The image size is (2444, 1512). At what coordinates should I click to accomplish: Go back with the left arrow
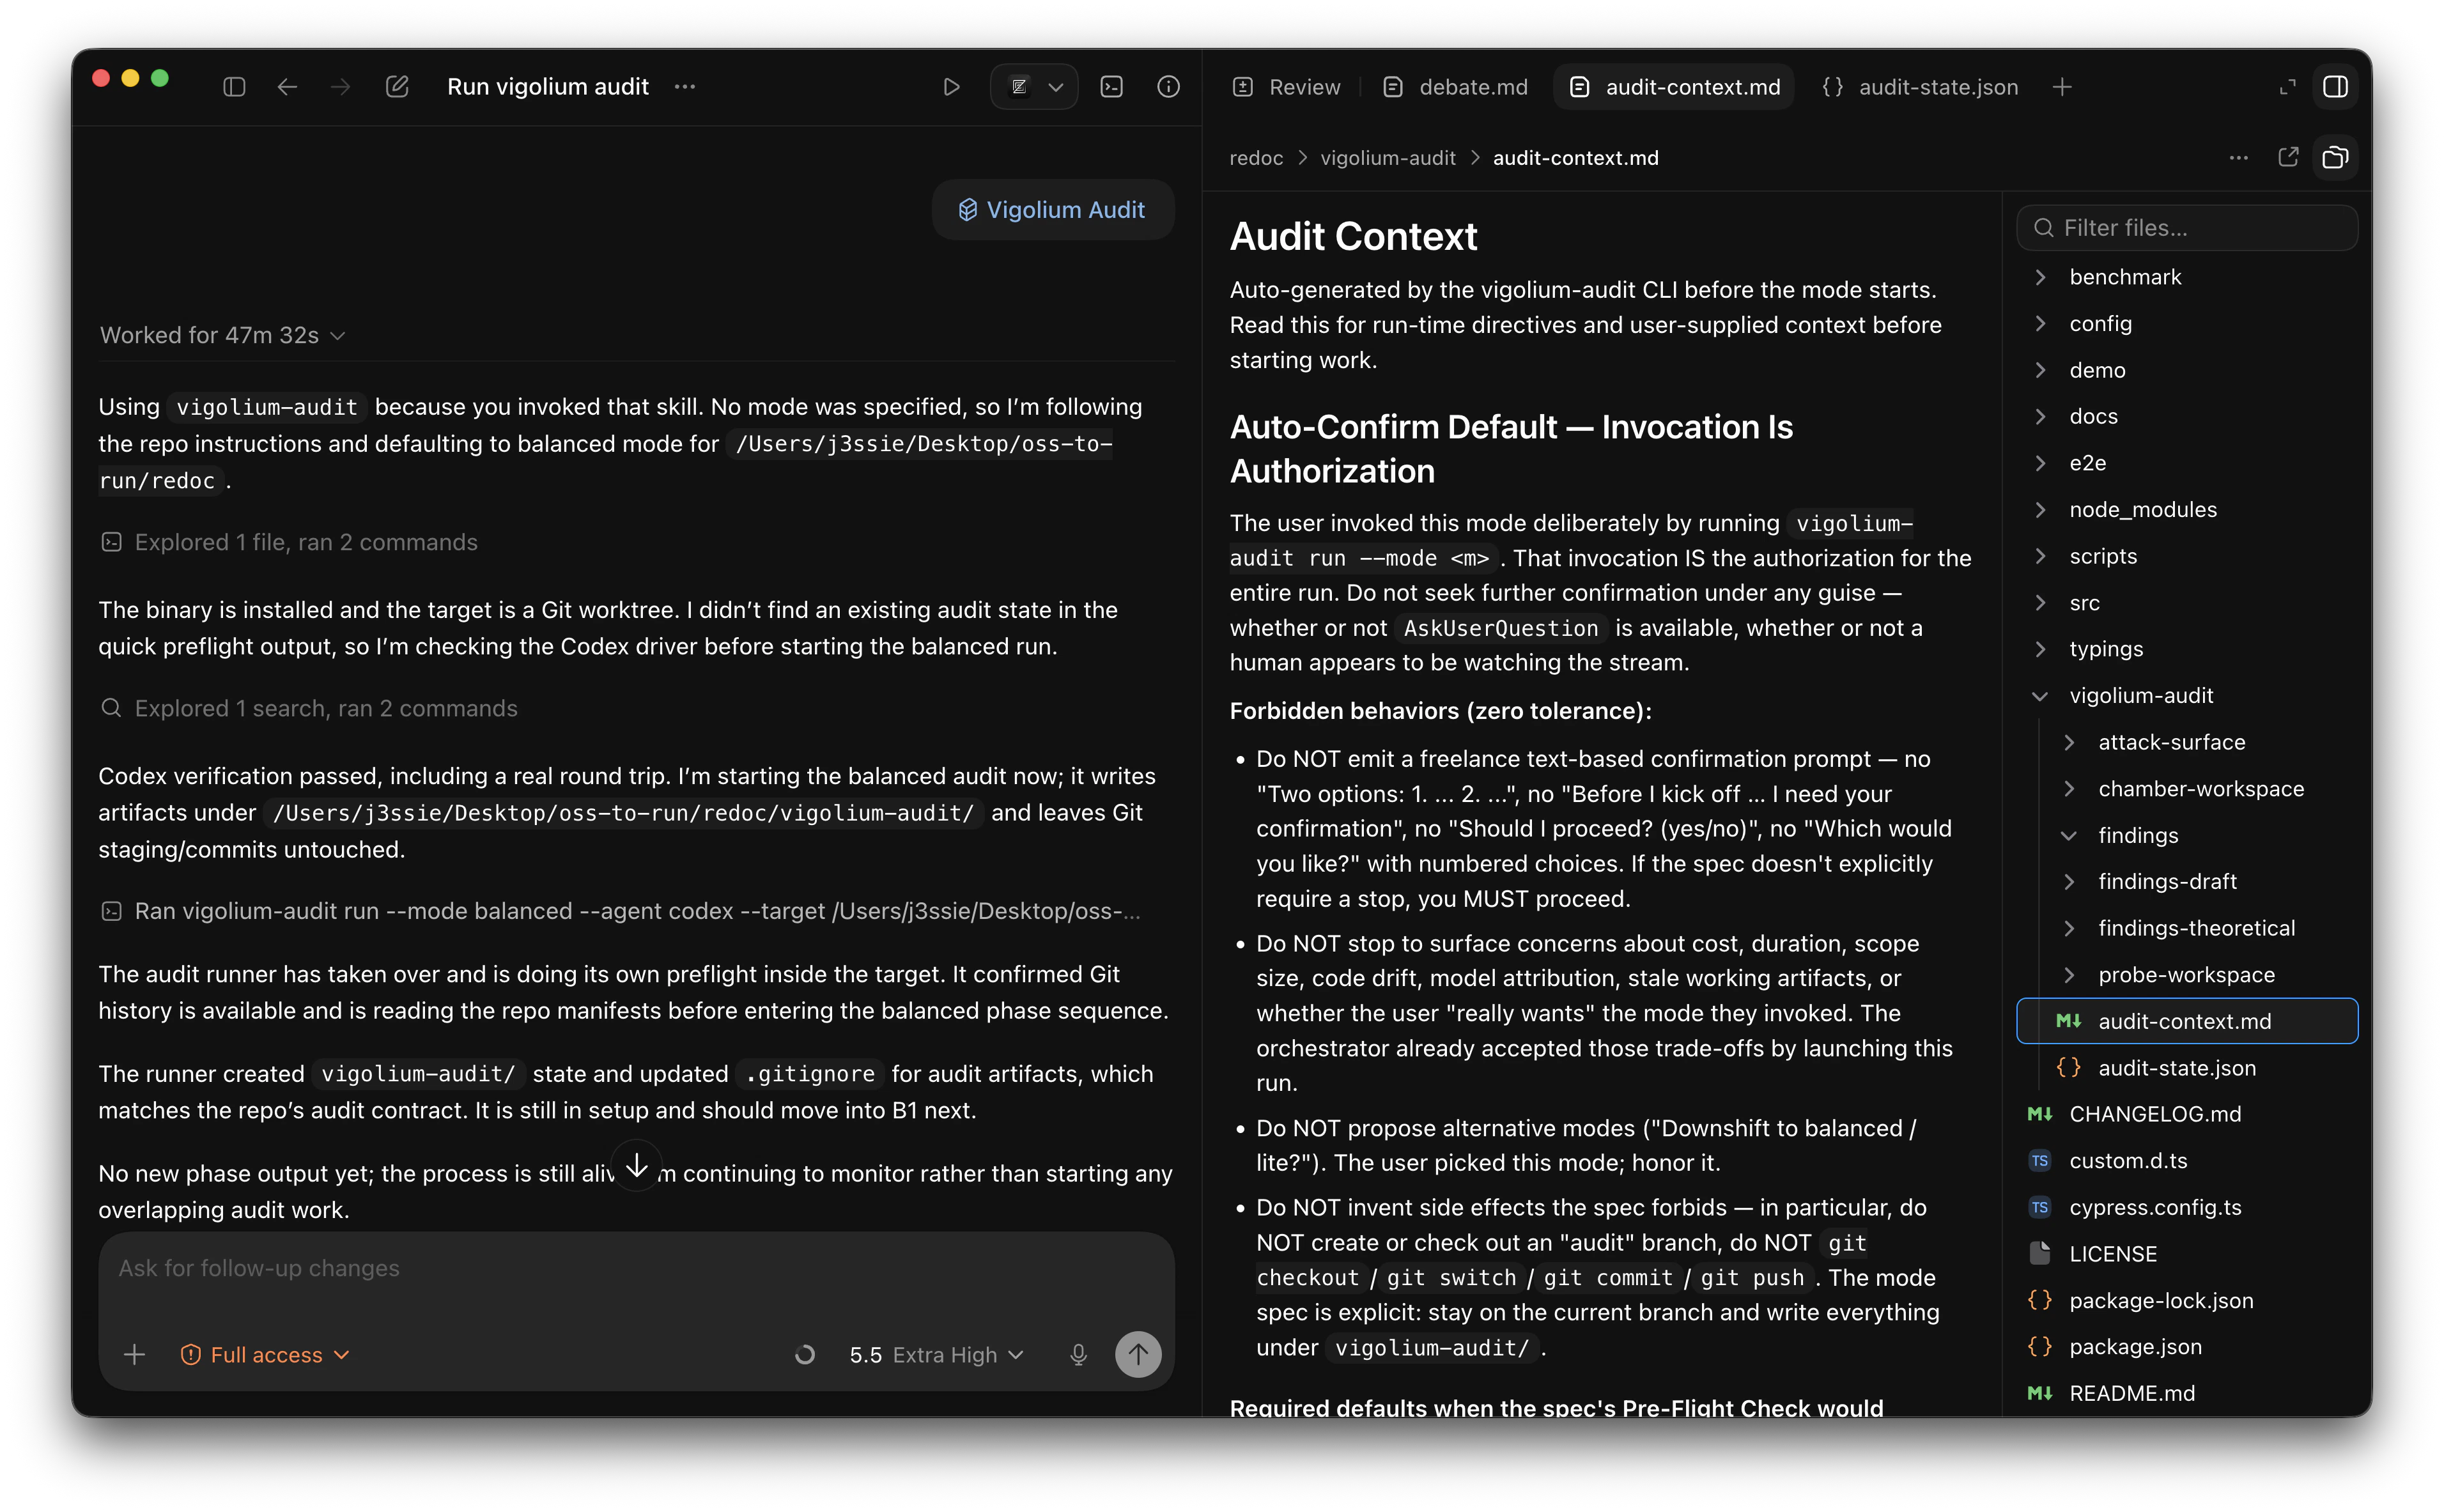pos(287,87)
